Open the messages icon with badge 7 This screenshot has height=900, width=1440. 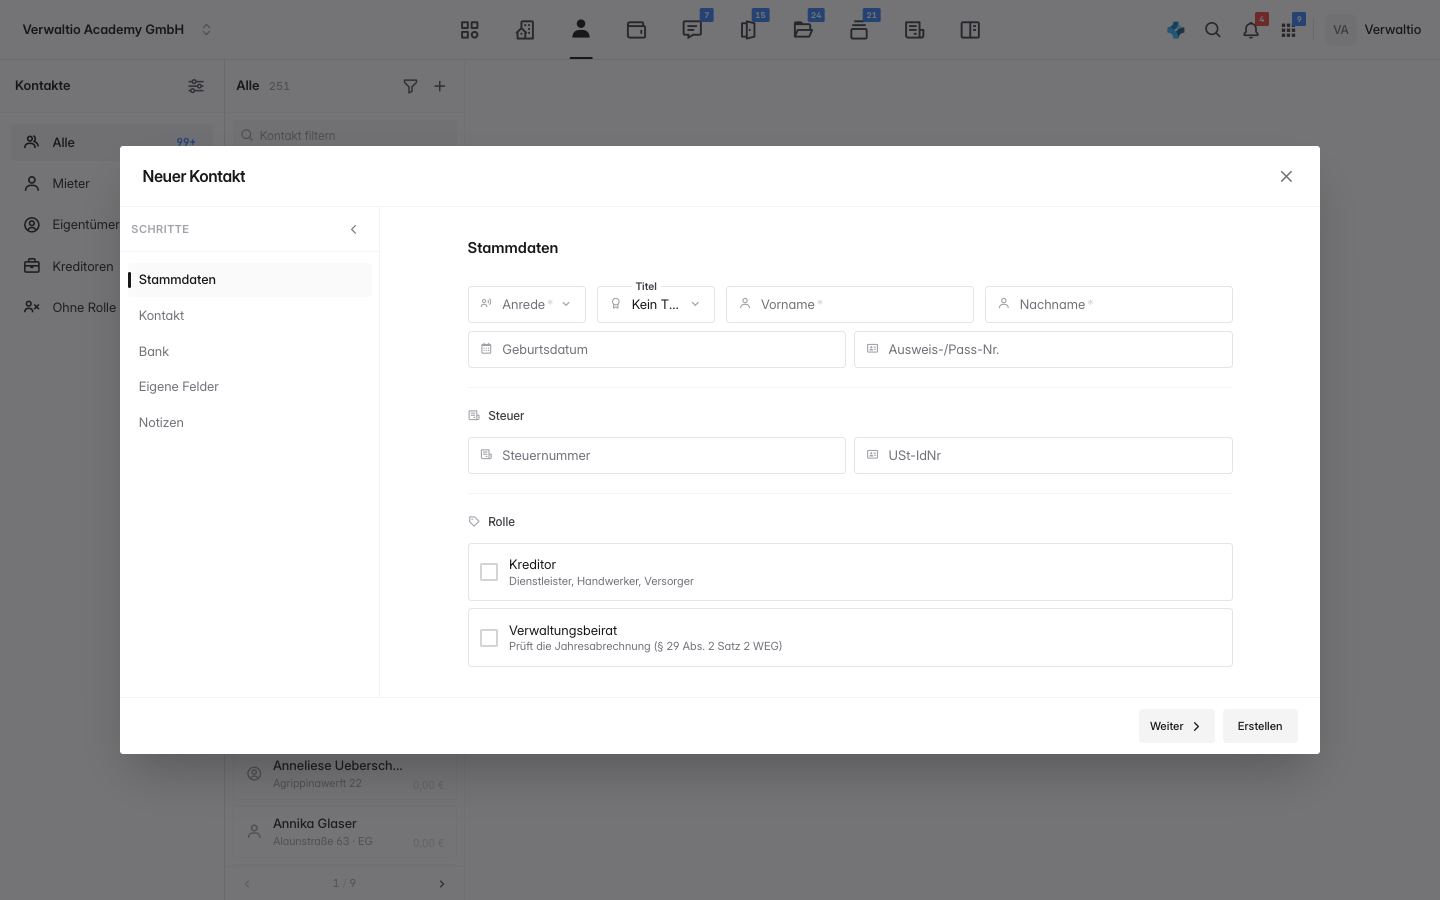tap(692, 30)
